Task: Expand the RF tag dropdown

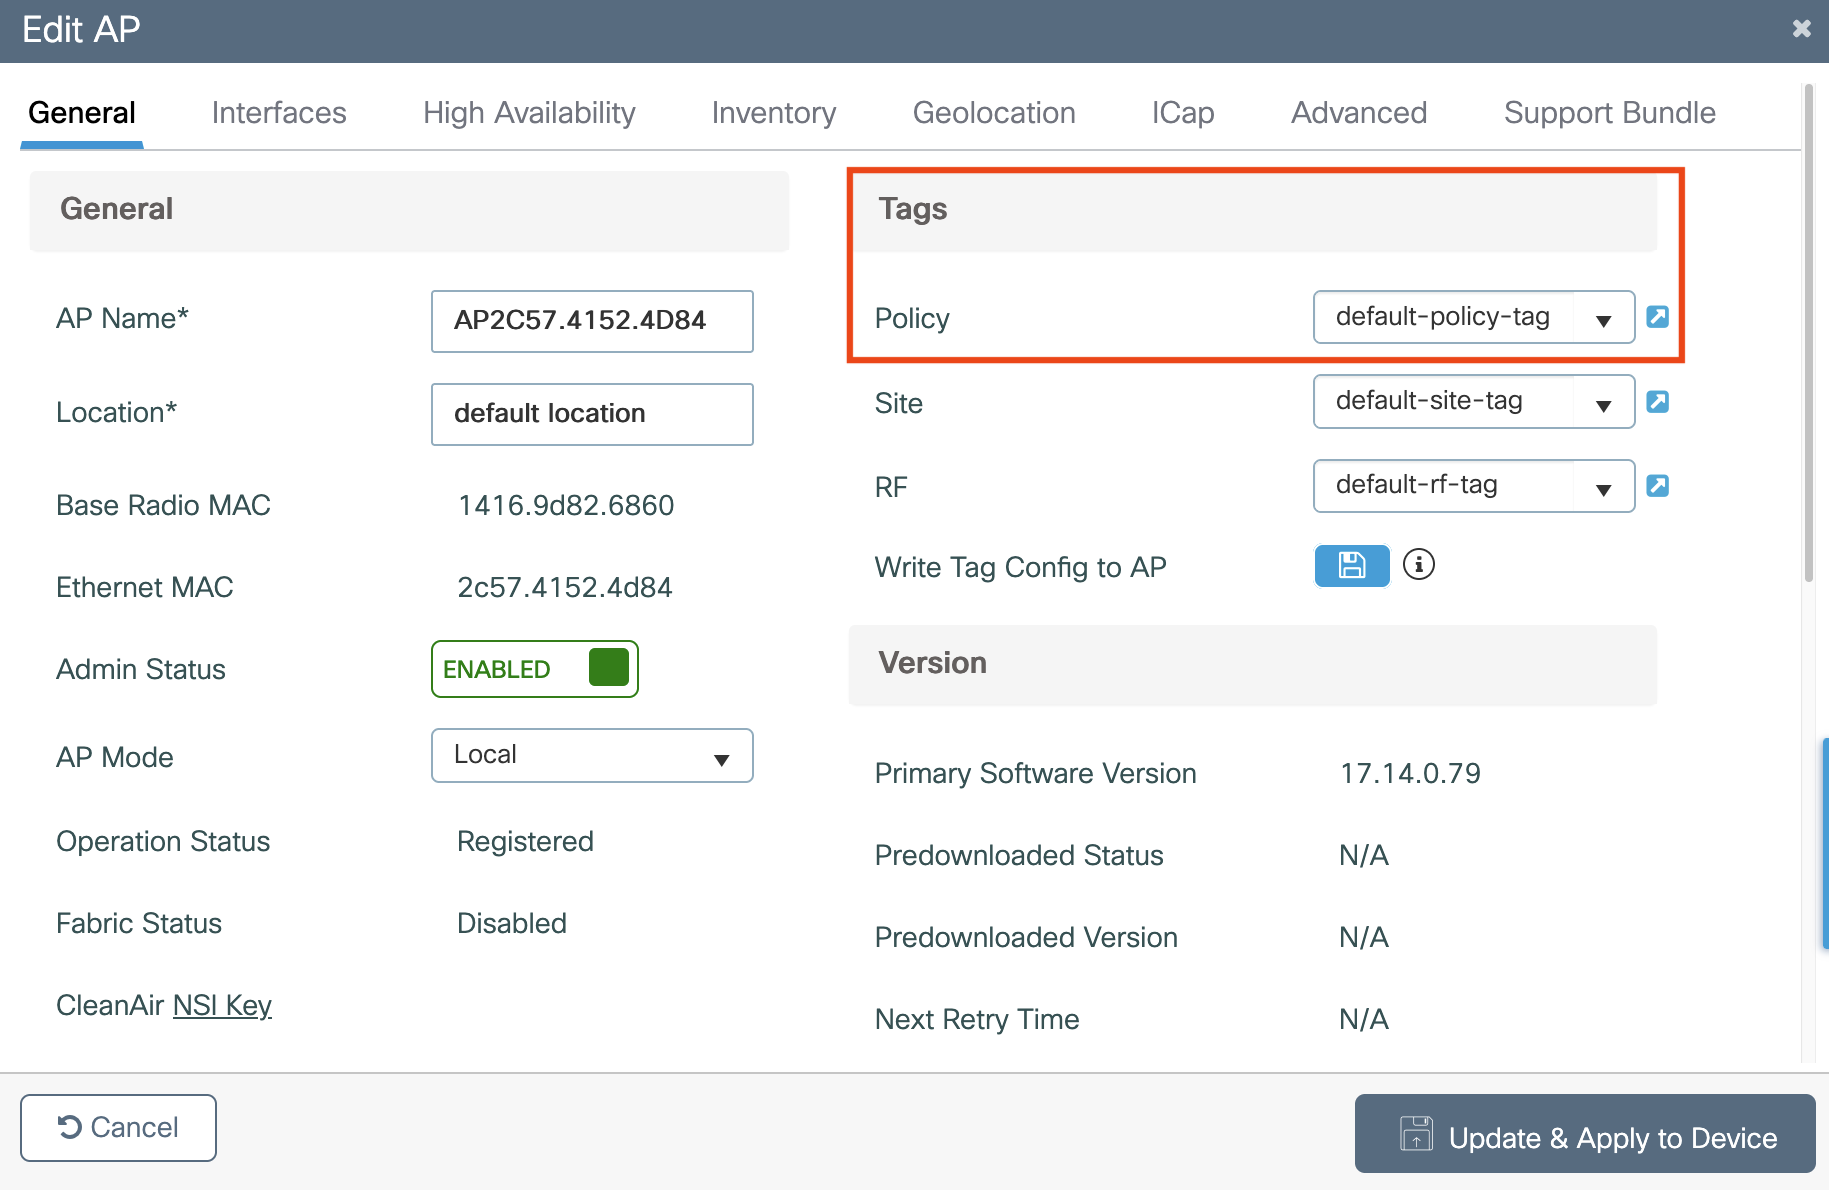Action: click(x=1603, y=487)
